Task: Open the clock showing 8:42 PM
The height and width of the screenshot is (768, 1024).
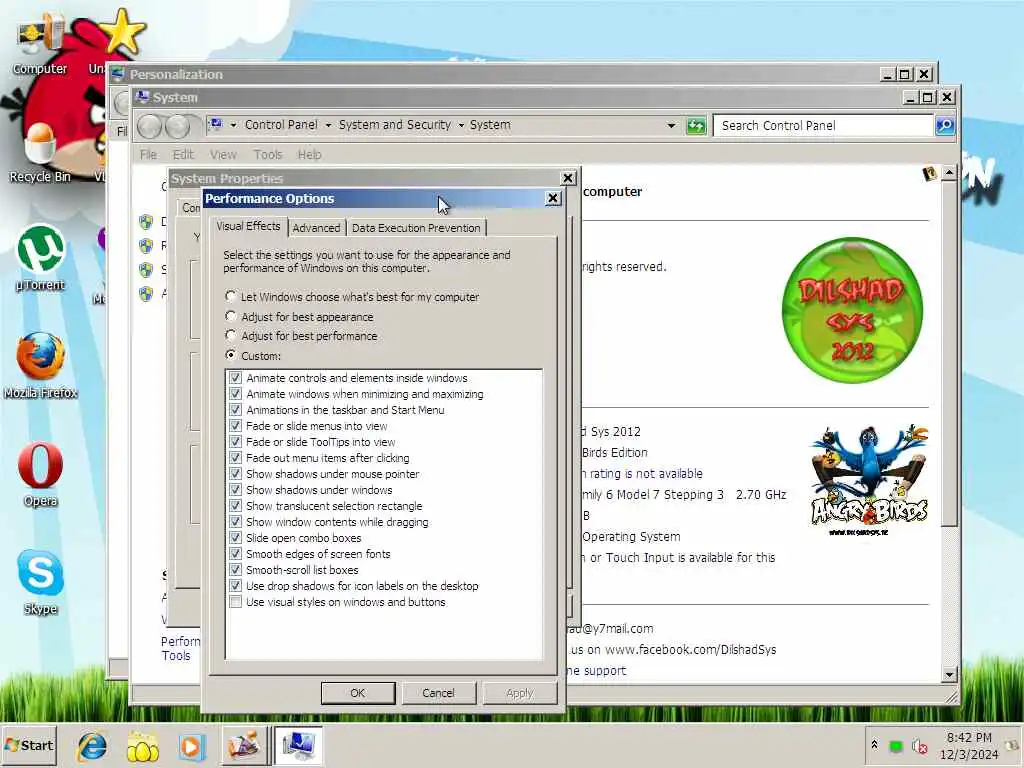Action: click(969, 746)
